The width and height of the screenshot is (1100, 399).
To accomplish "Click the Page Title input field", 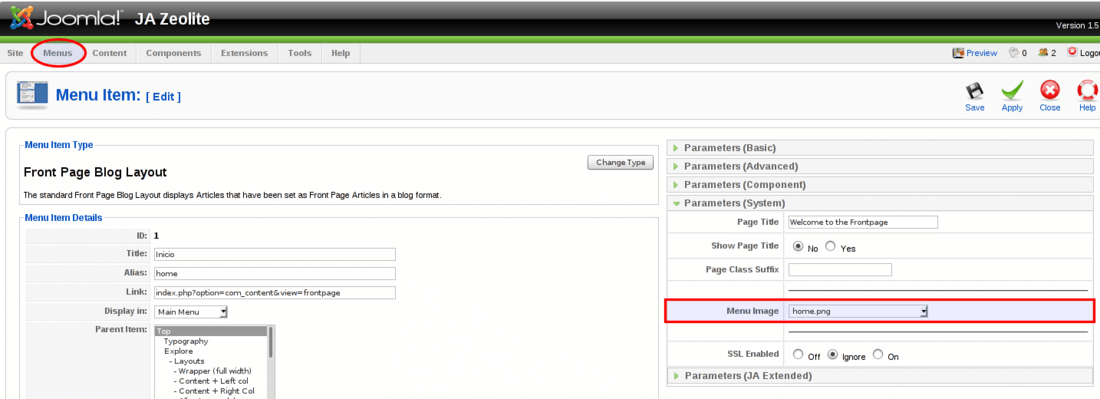I will 863,222.
